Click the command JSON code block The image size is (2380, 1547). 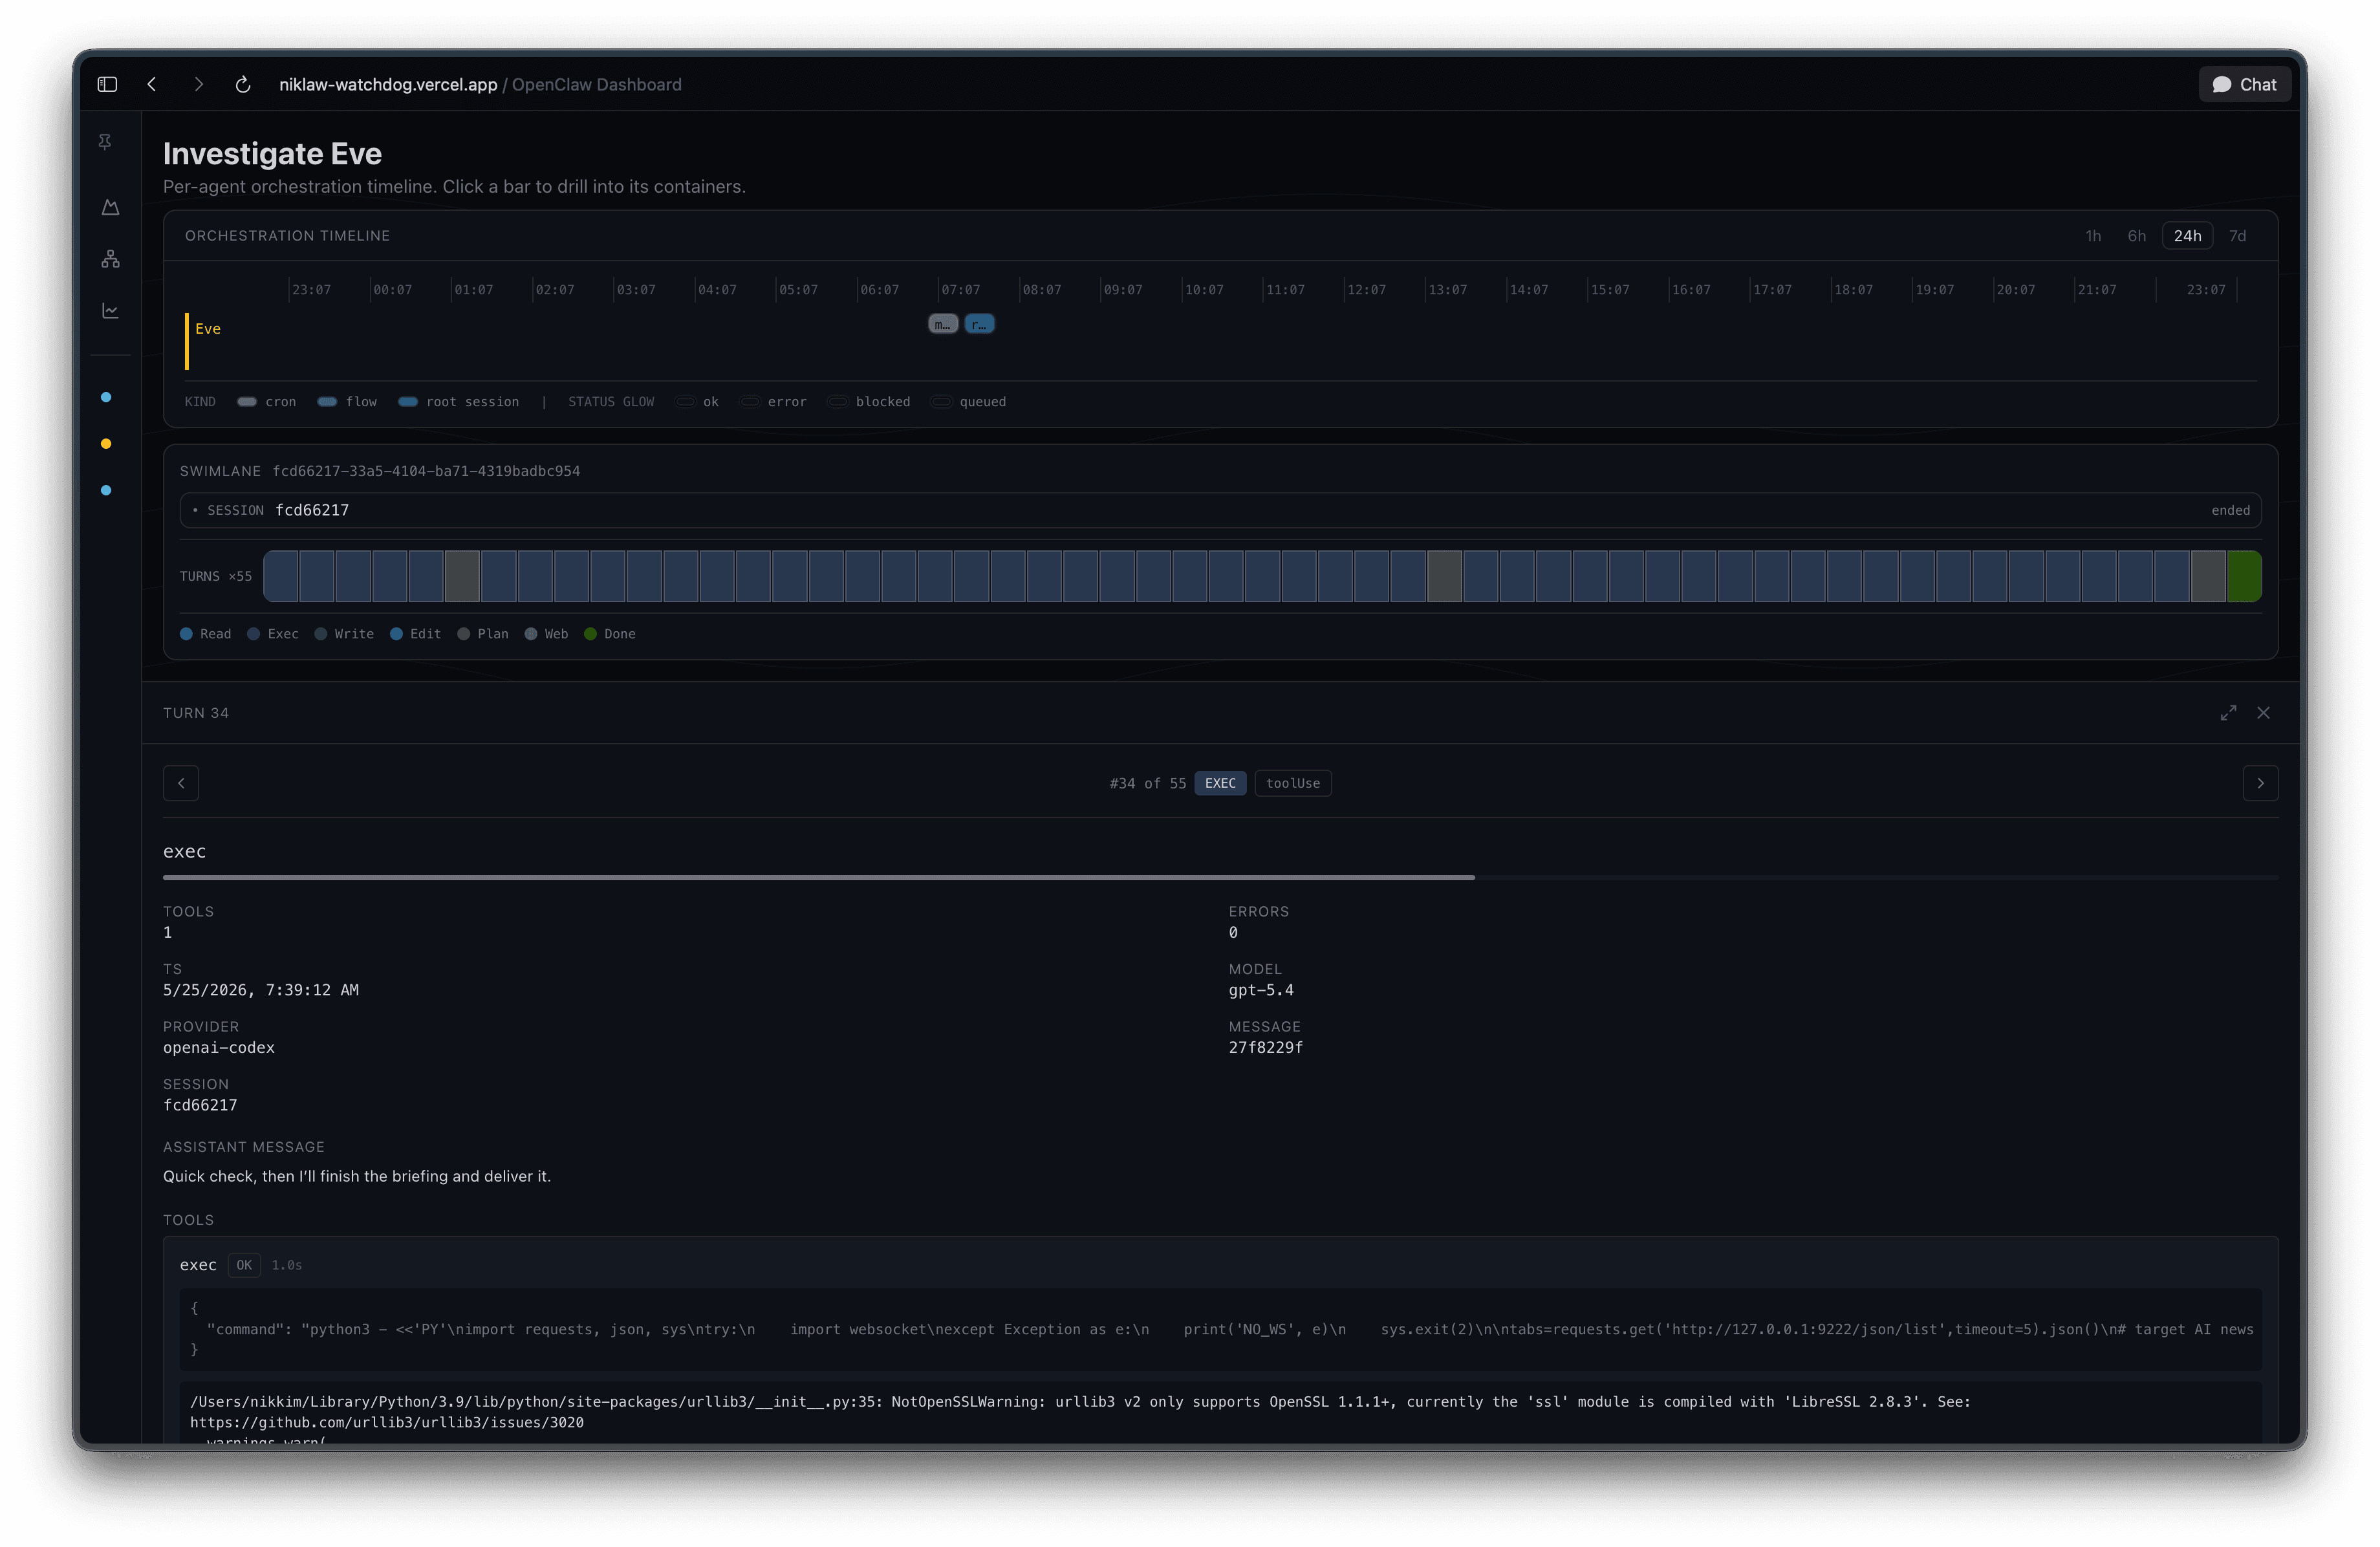[1220, 1329]
